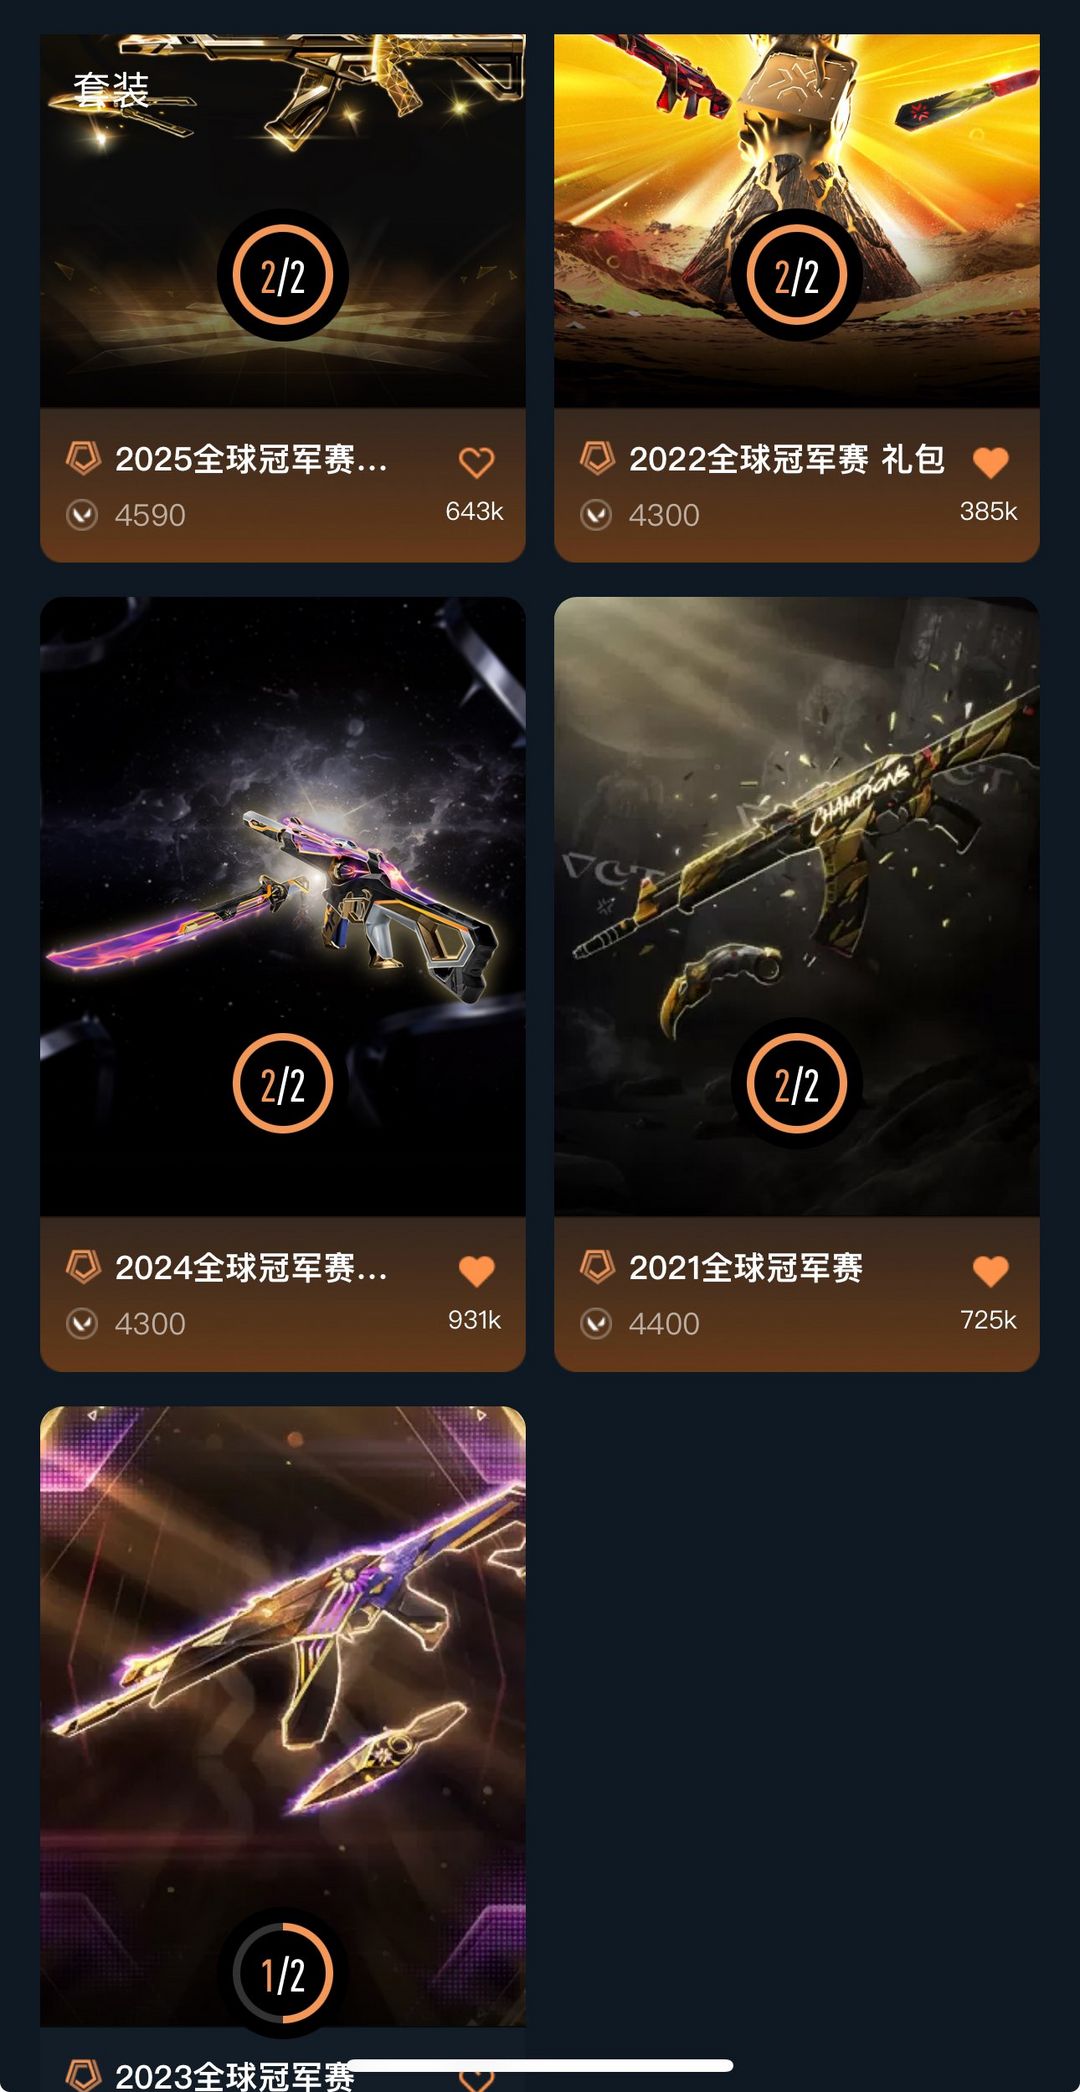Viewport: 1080px width, 2092px height.
Task: Select the 2022全球冠军赛 礼包 title
Action: coord(787,459)
